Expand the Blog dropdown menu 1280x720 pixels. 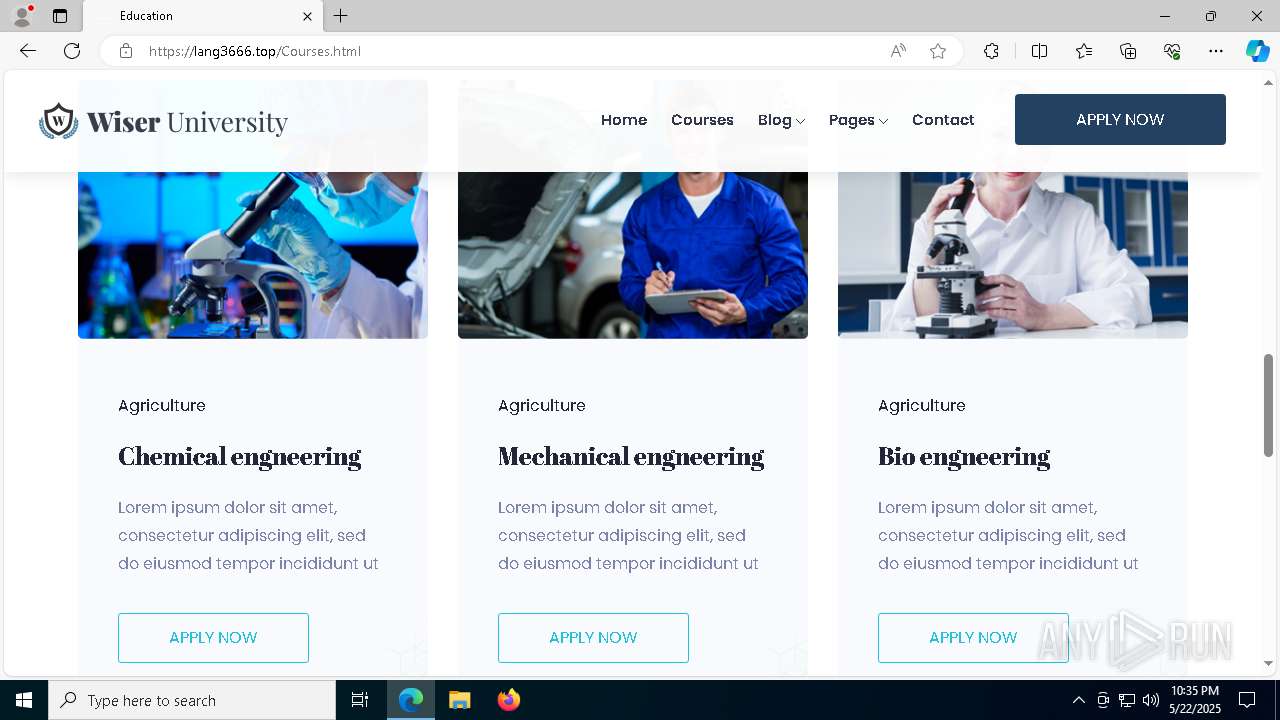coord(781,120)
